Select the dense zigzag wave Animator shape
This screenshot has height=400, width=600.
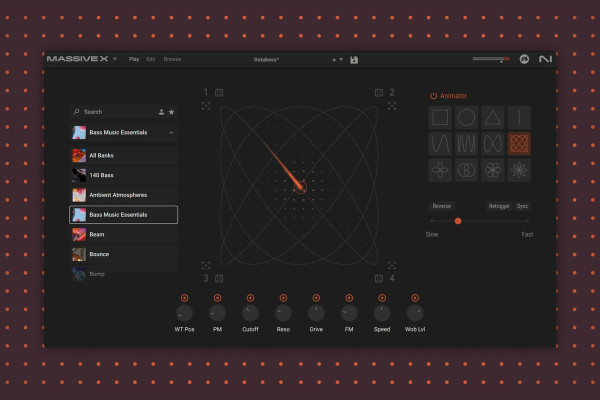[466, 144]
